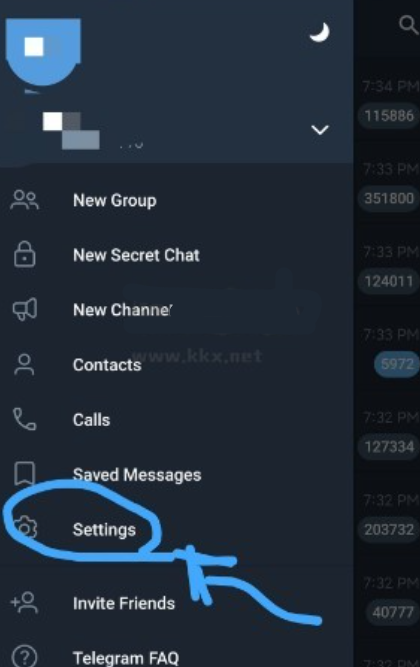Tap the phone icon for Calls
The height and width of the screenshot is (667, 420).
(x=25, y=419)
